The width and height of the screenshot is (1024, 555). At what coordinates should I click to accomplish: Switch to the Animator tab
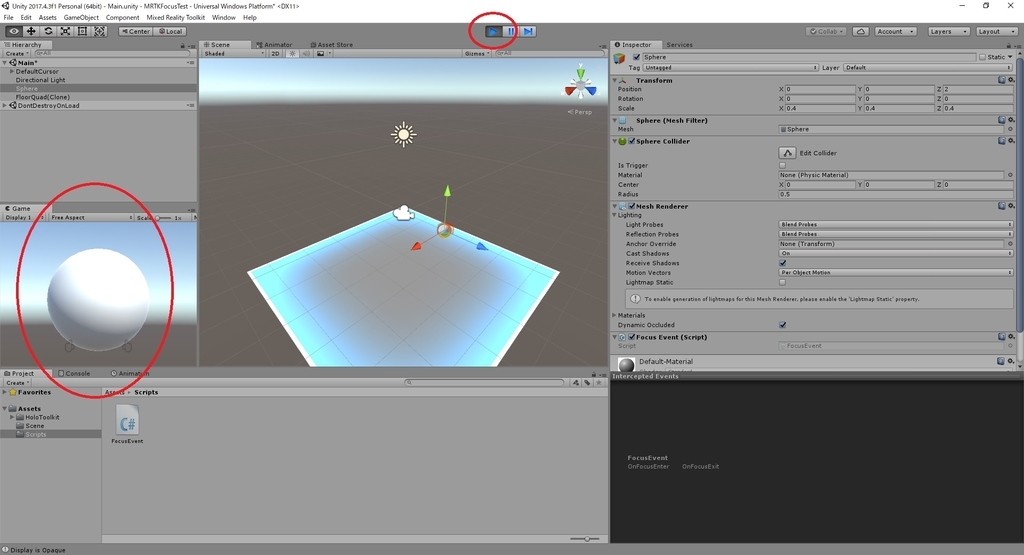click(x=274, y=44)
